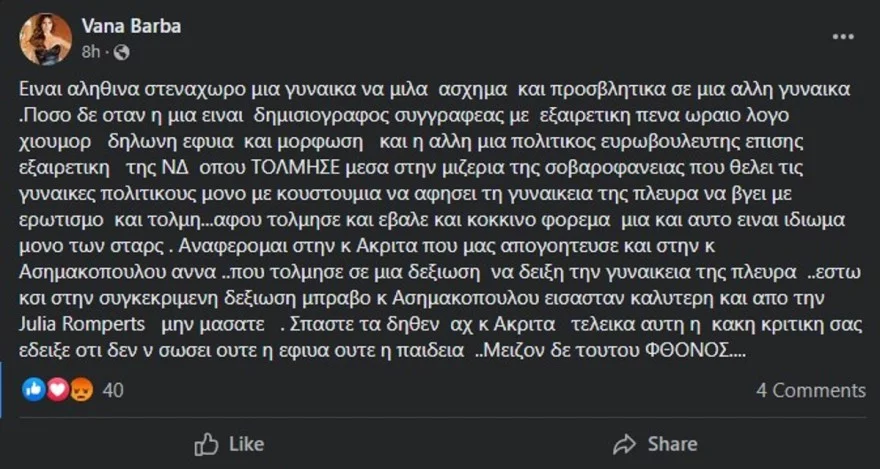The height and width of the screenshot is (469, 880).
Task: Open the three-dots post options menu
Action: pos(843,37)
